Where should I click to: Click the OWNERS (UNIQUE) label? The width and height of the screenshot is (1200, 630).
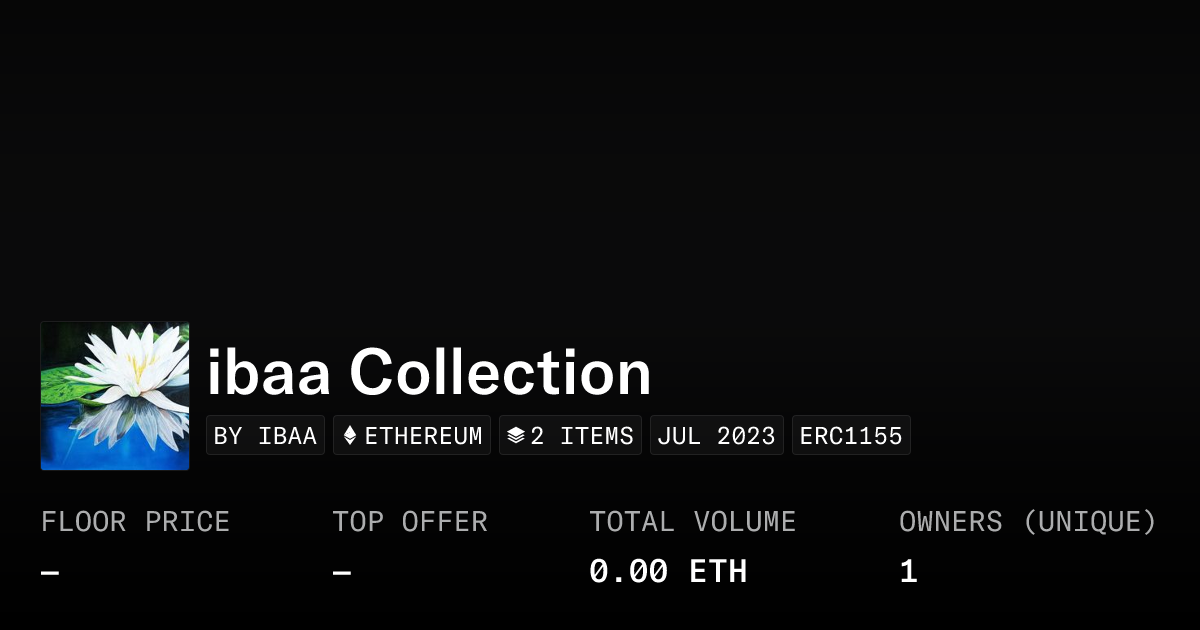(1027, 522)
